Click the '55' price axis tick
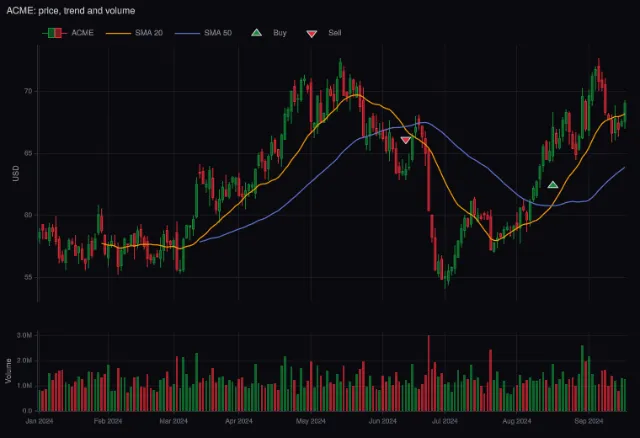Screen dimensions: 640x438 [x=28, y=277]
